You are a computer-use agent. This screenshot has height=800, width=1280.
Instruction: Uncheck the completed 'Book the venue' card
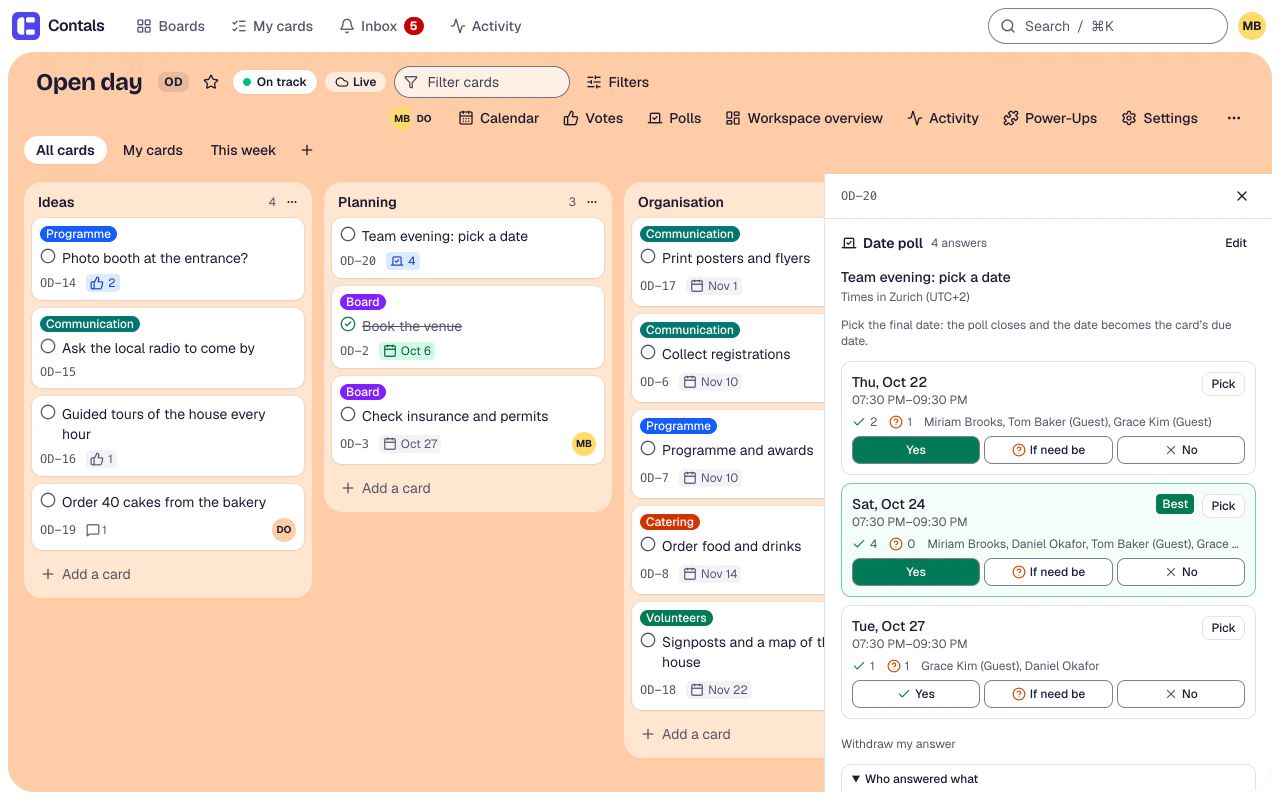coord(348,325)
